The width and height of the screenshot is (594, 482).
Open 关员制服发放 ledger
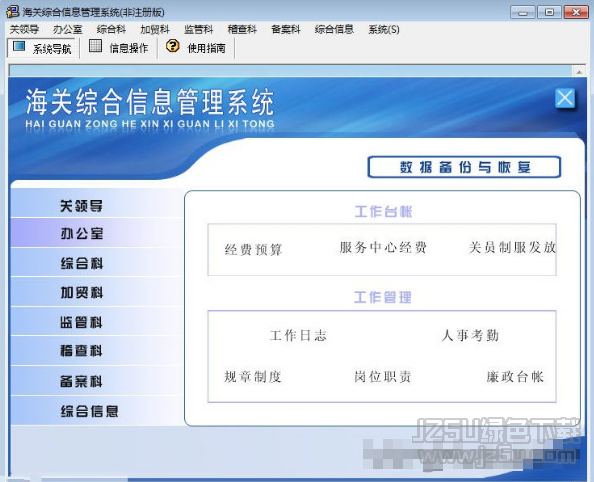(x=512, y=247)
